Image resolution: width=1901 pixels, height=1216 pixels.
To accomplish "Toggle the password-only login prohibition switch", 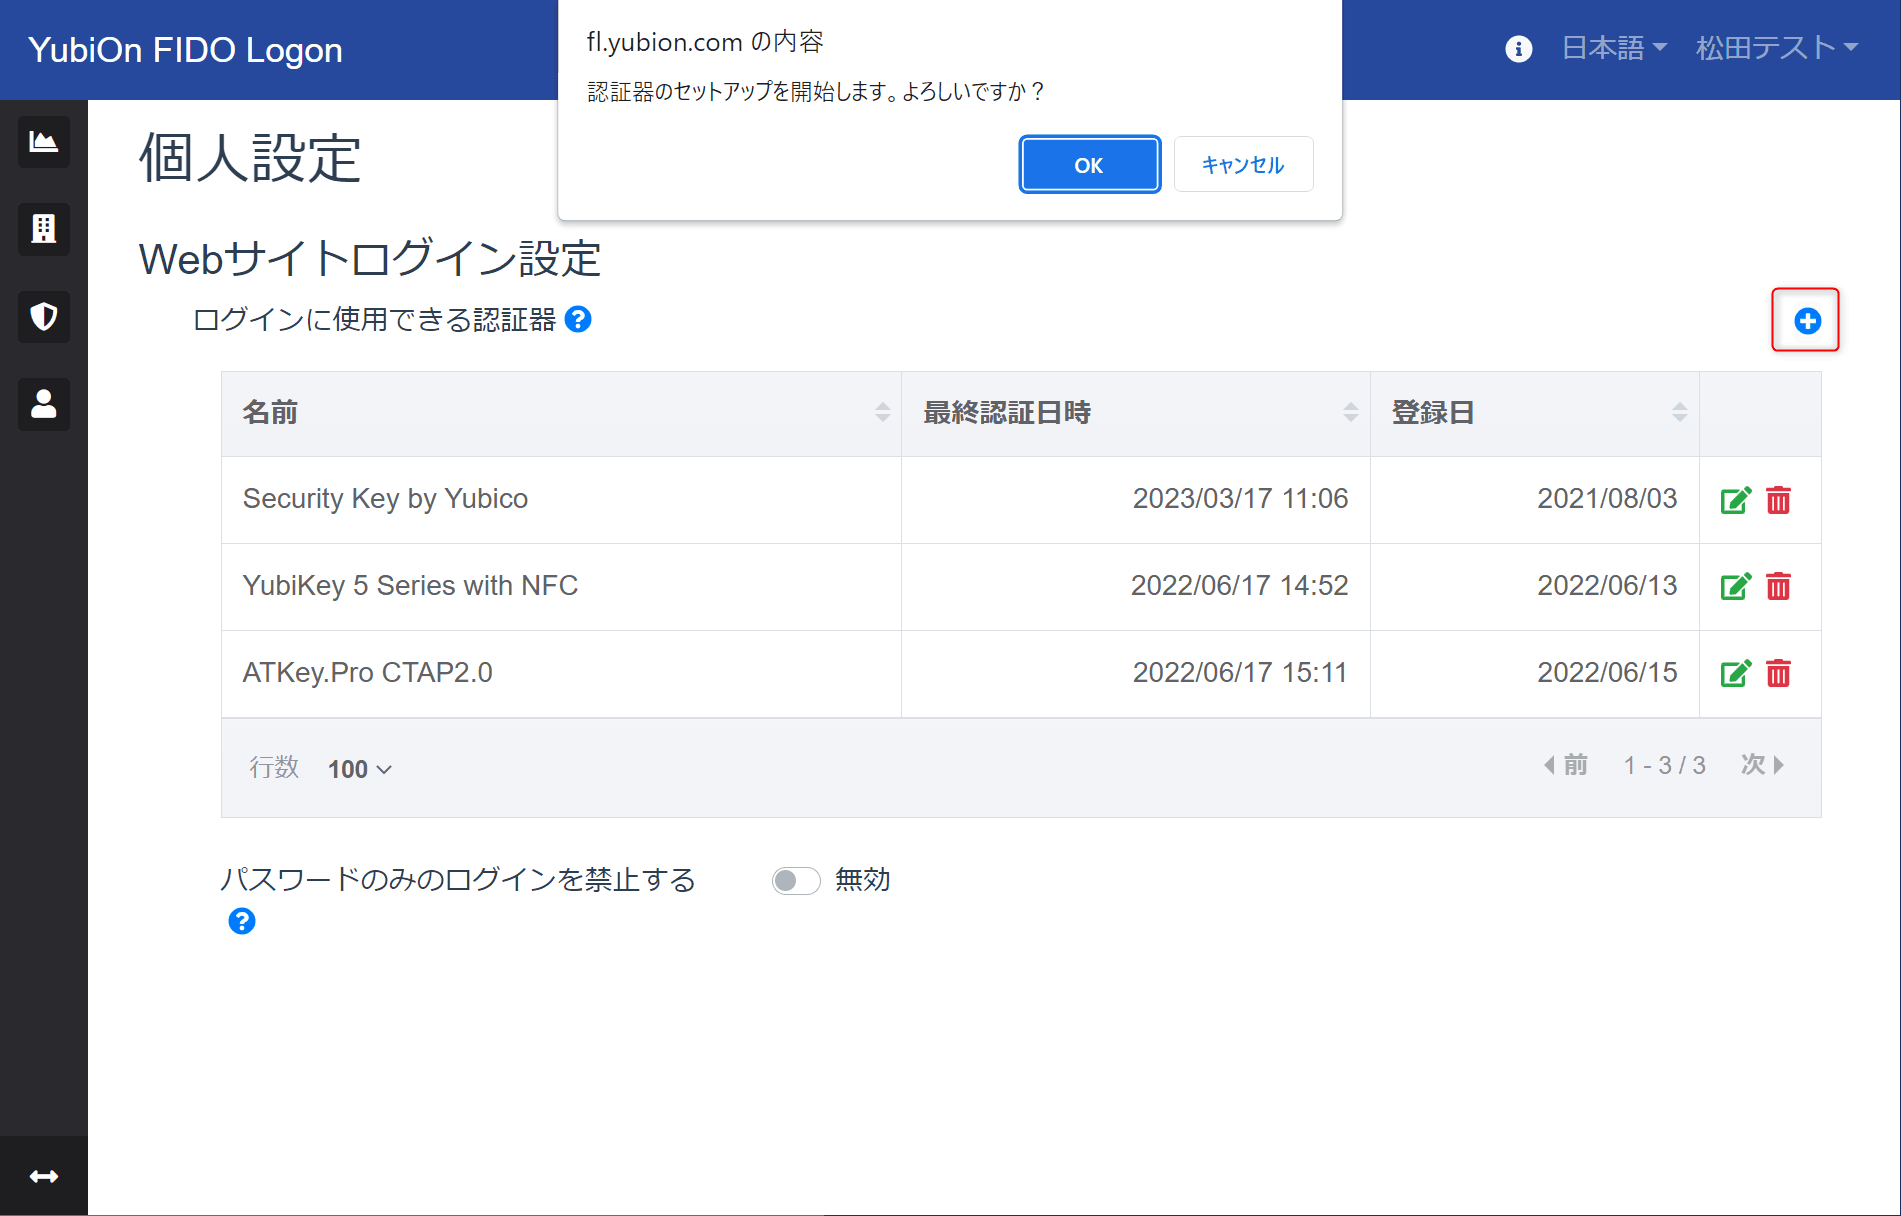I will 796,880.
